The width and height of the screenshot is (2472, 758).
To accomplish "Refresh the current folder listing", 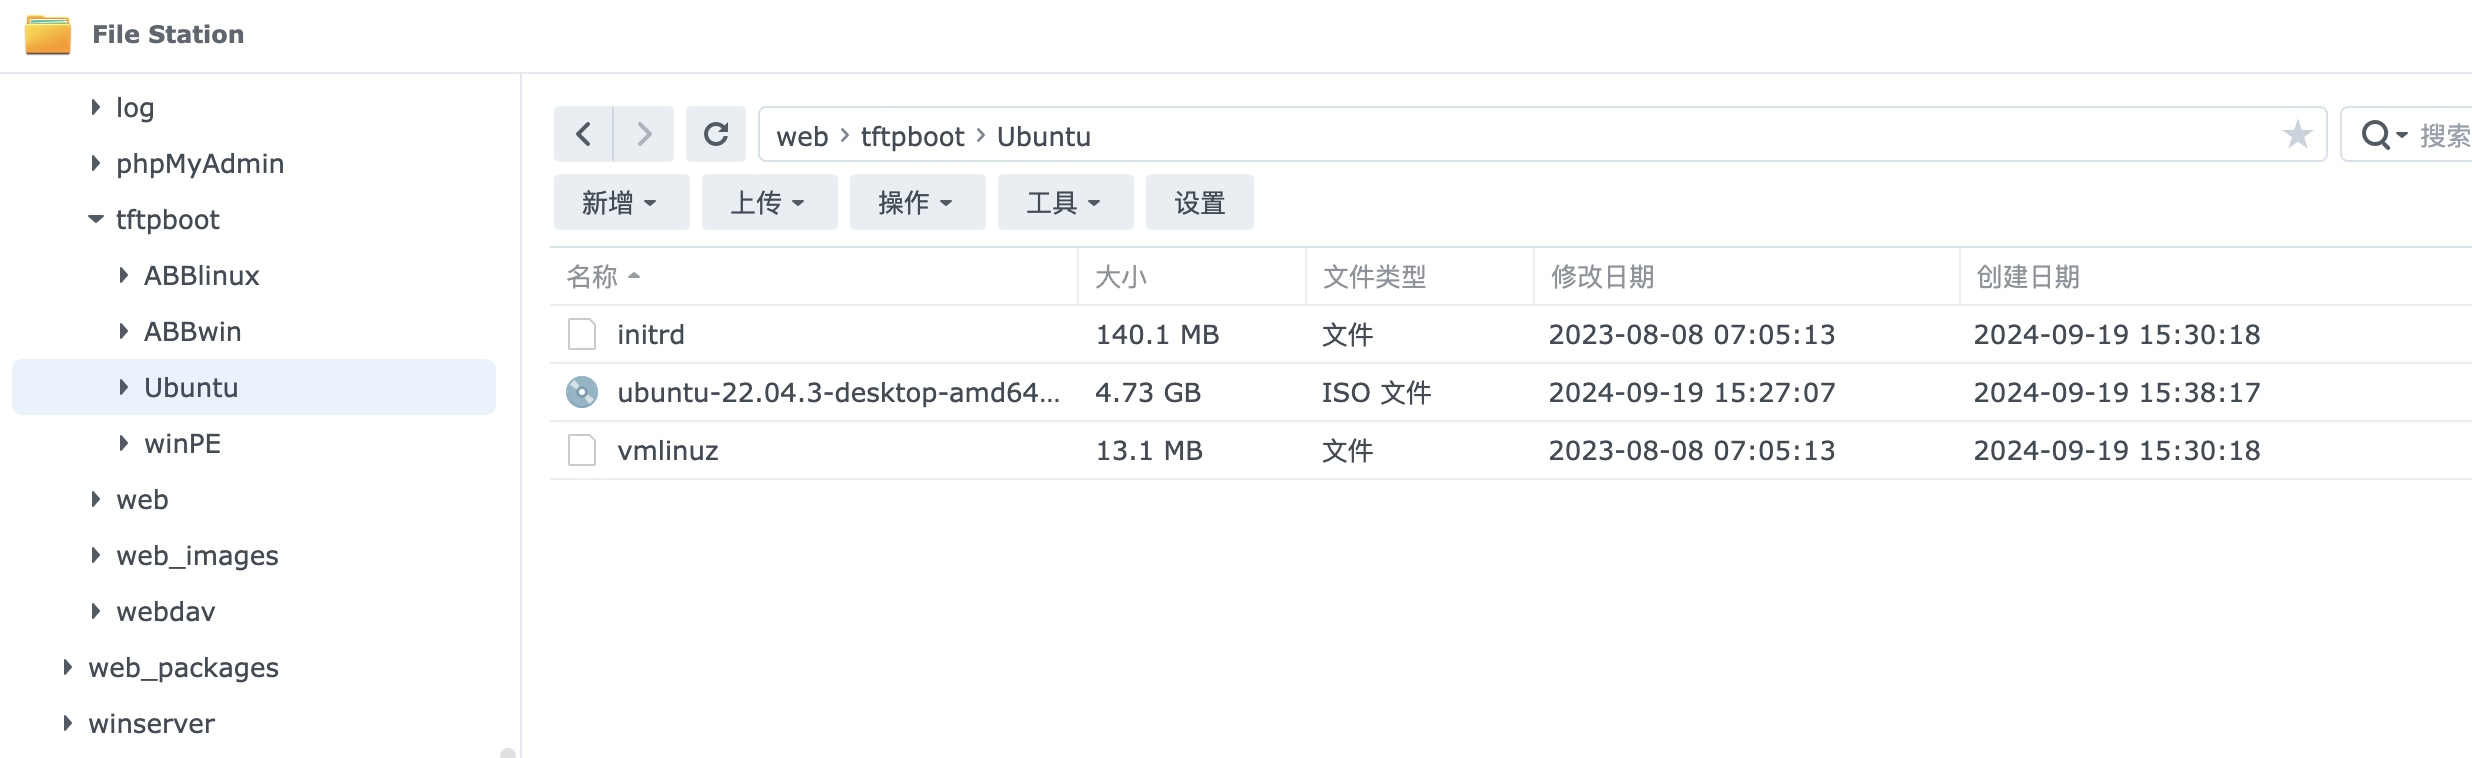I will tap(716, 134).
